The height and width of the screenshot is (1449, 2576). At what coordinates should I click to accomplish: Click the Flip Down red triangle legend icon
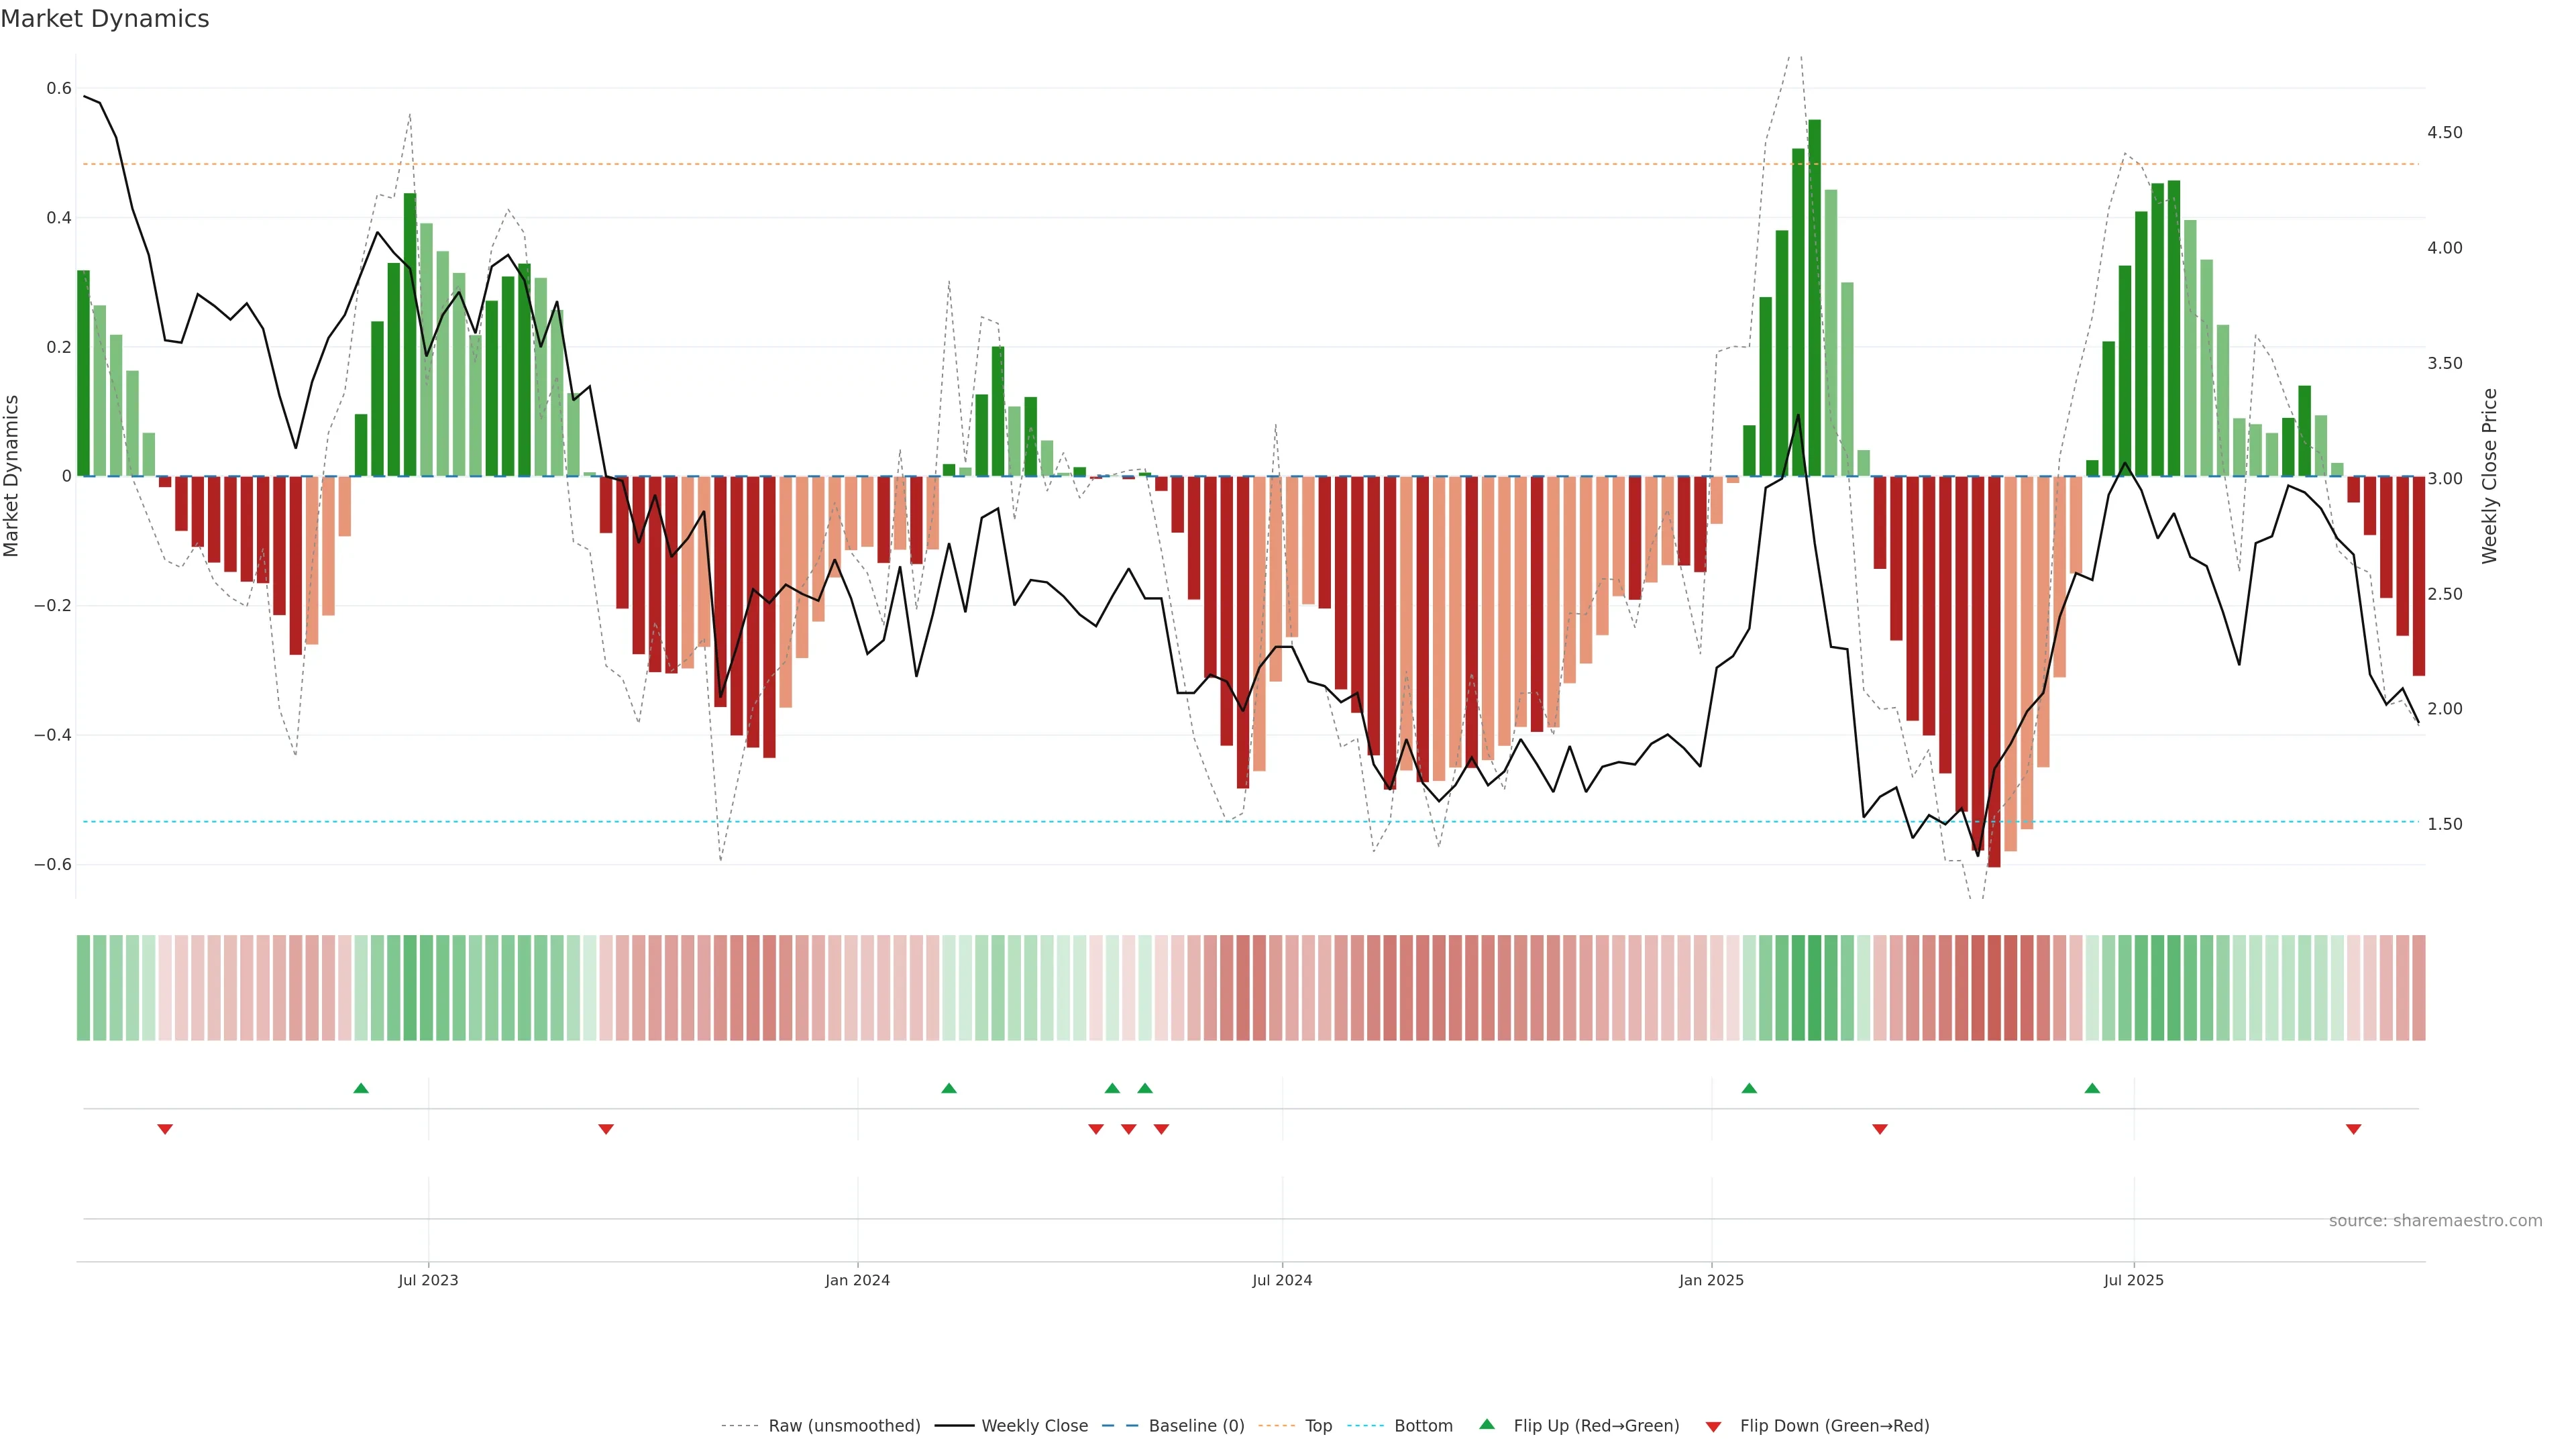pyautogui.click(x=1713, y=1426)
